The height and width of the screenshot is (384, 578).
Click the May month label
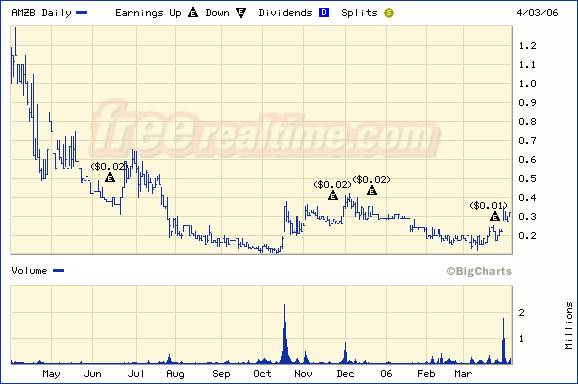coord(51,374)
